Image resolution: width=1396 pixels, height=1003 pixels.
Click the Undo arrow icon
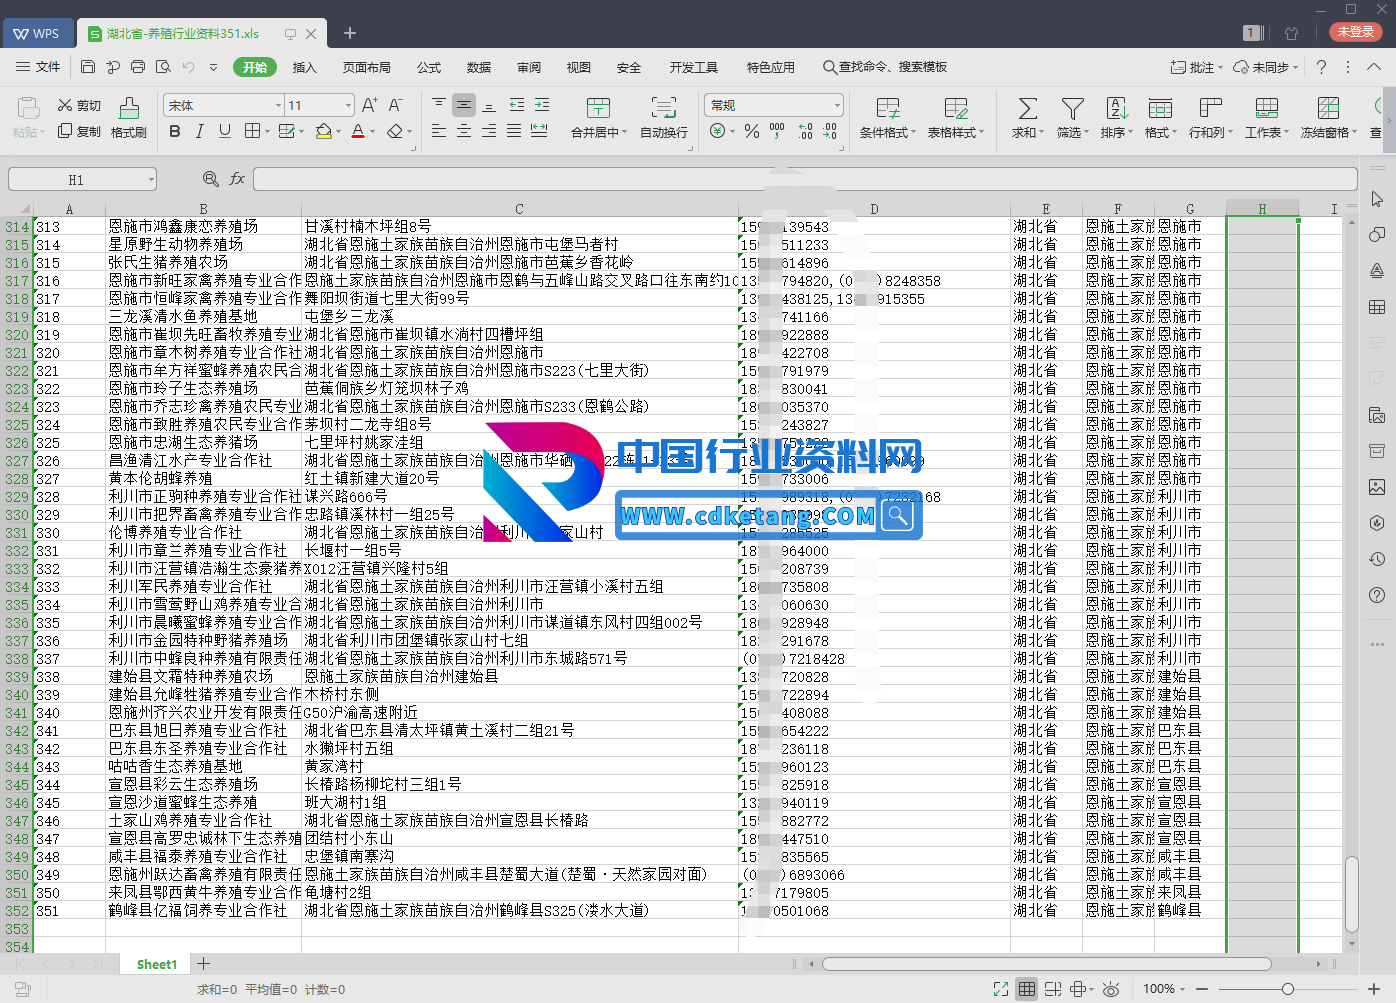tap(188, 67)
